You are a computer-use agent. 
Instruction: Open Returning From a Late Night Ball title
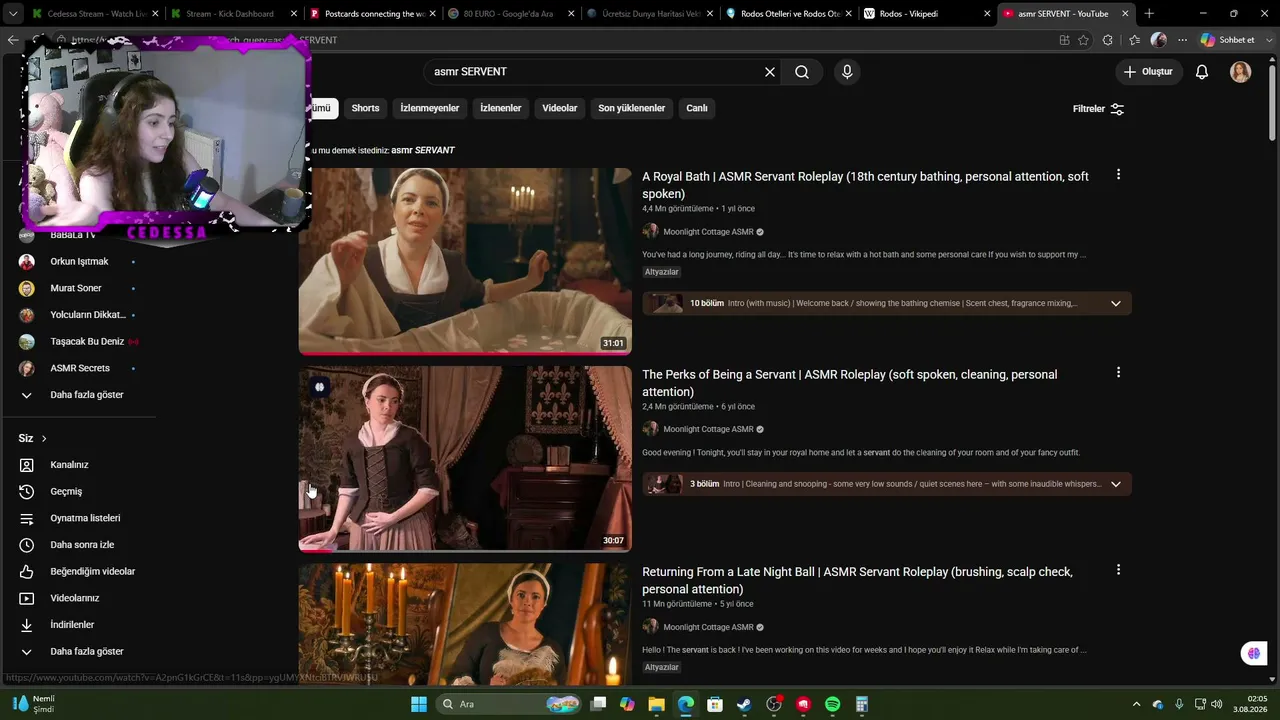click(x=858, y=580)
